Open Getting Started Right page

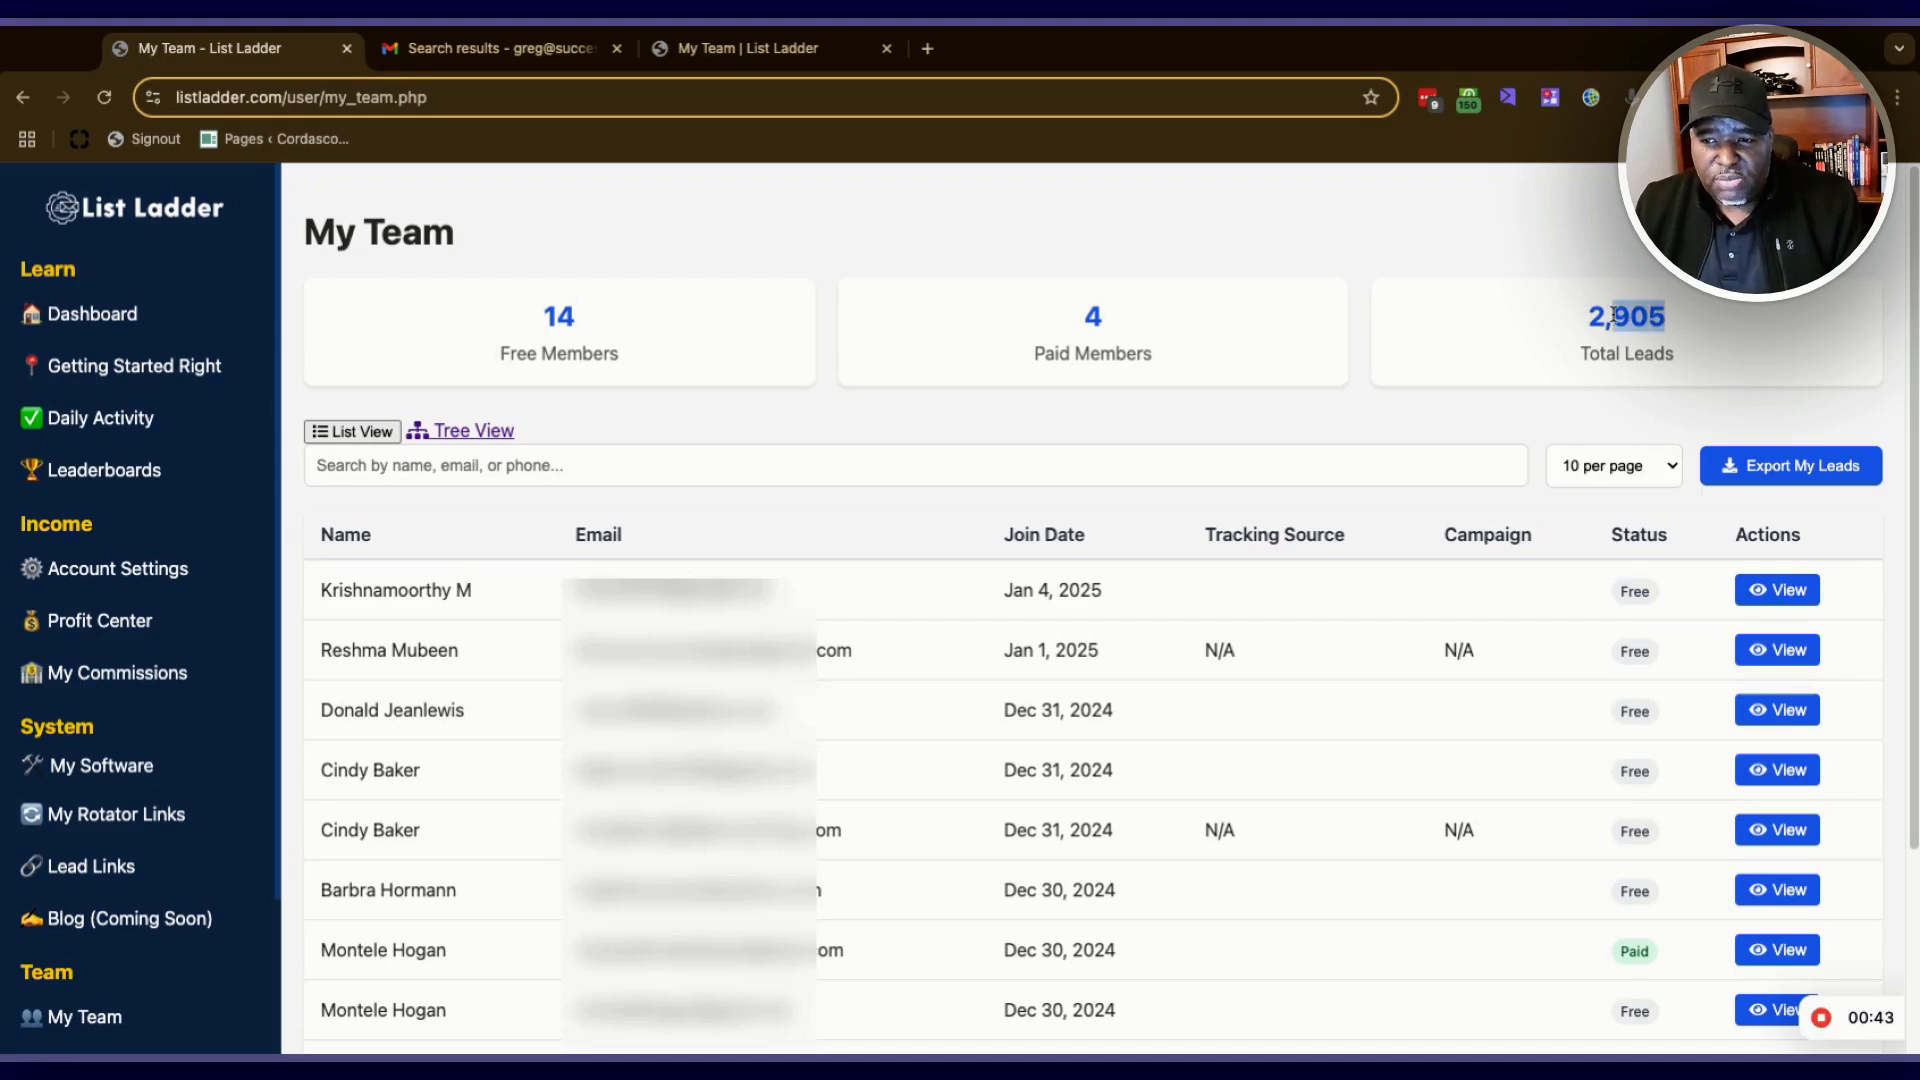[121, 366]
